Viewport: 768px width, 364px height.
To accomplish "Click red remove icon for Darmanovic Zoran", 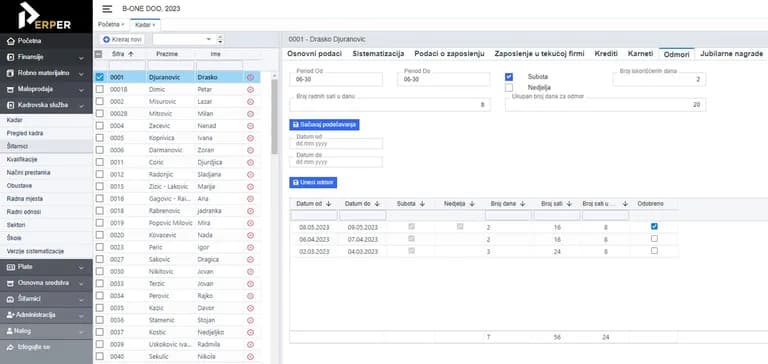I will coord(250,150).
